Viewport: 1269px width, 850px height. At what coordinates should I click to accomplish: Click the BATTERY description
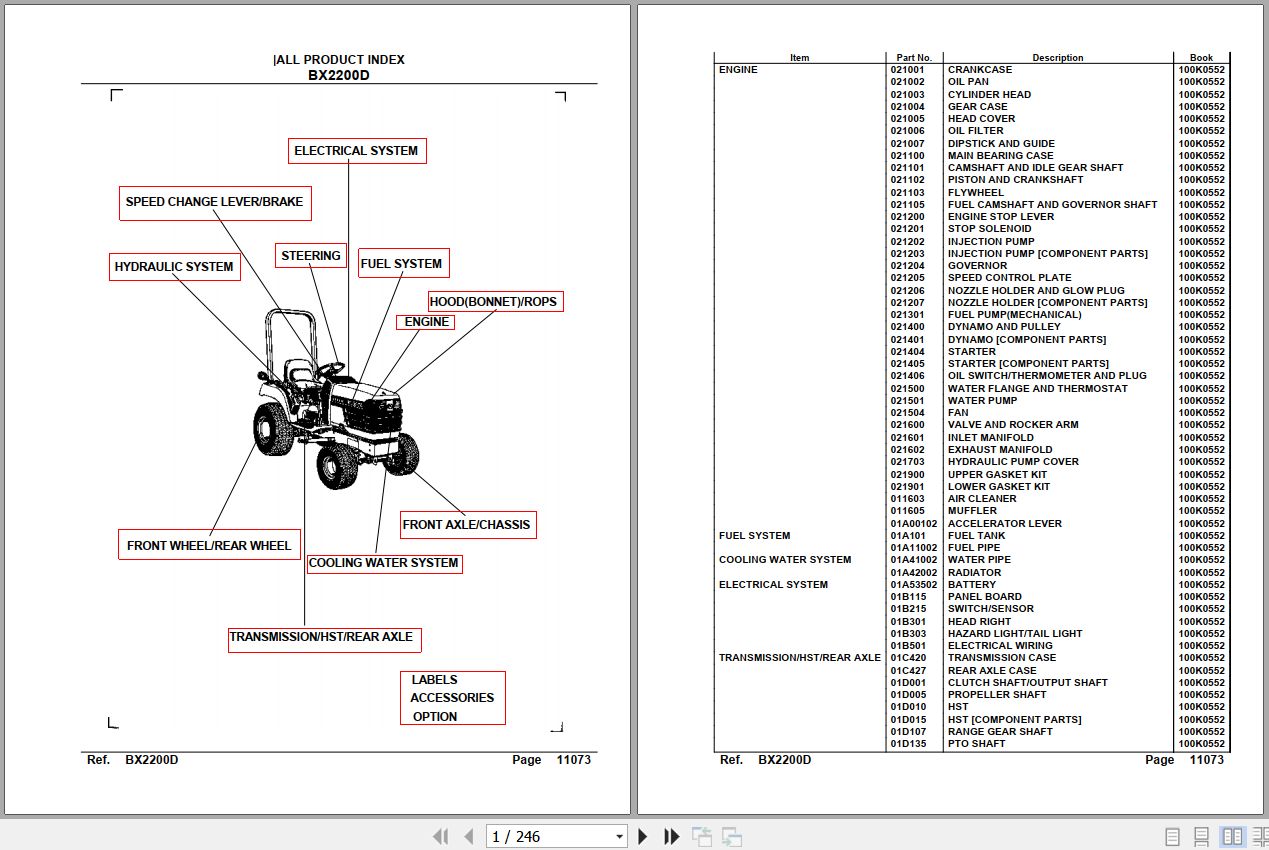972,585
